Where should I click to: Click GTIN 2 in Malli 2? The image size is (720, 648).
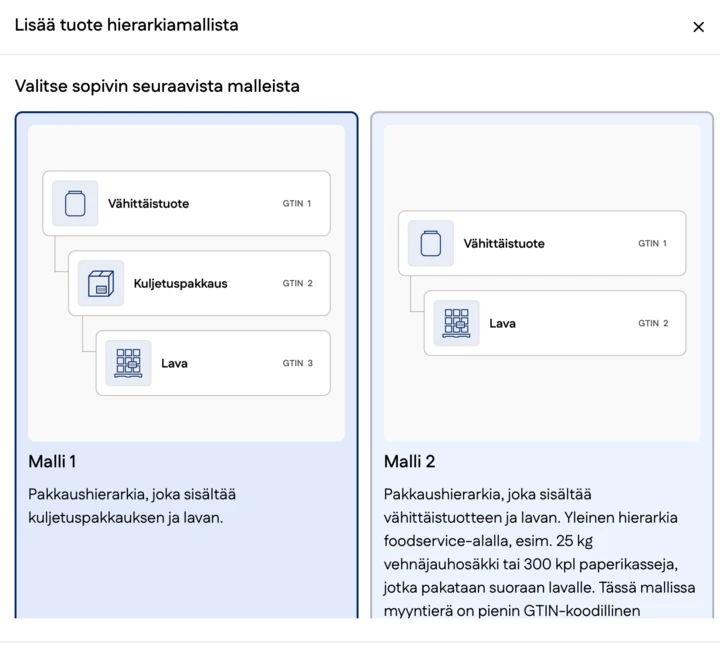point(653,323)
